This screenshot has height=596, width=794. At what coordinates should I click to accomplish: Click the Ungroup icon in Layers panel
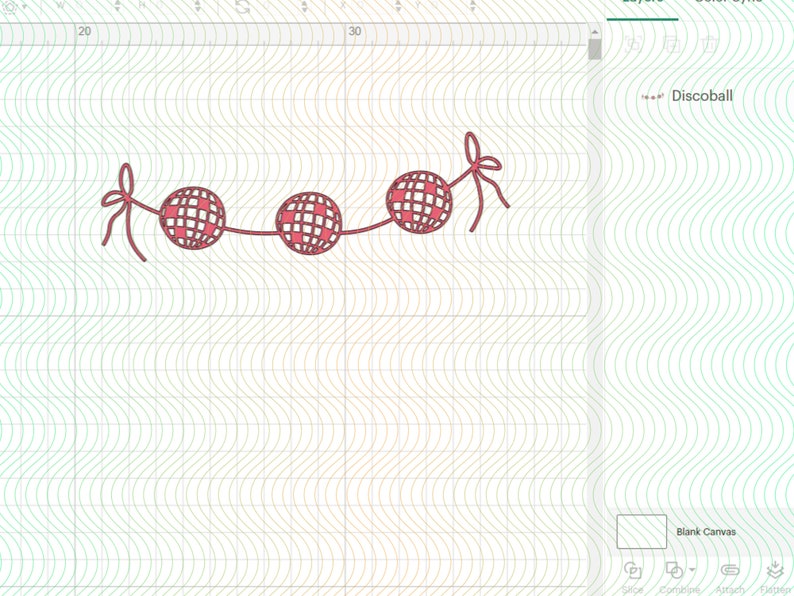671,46
